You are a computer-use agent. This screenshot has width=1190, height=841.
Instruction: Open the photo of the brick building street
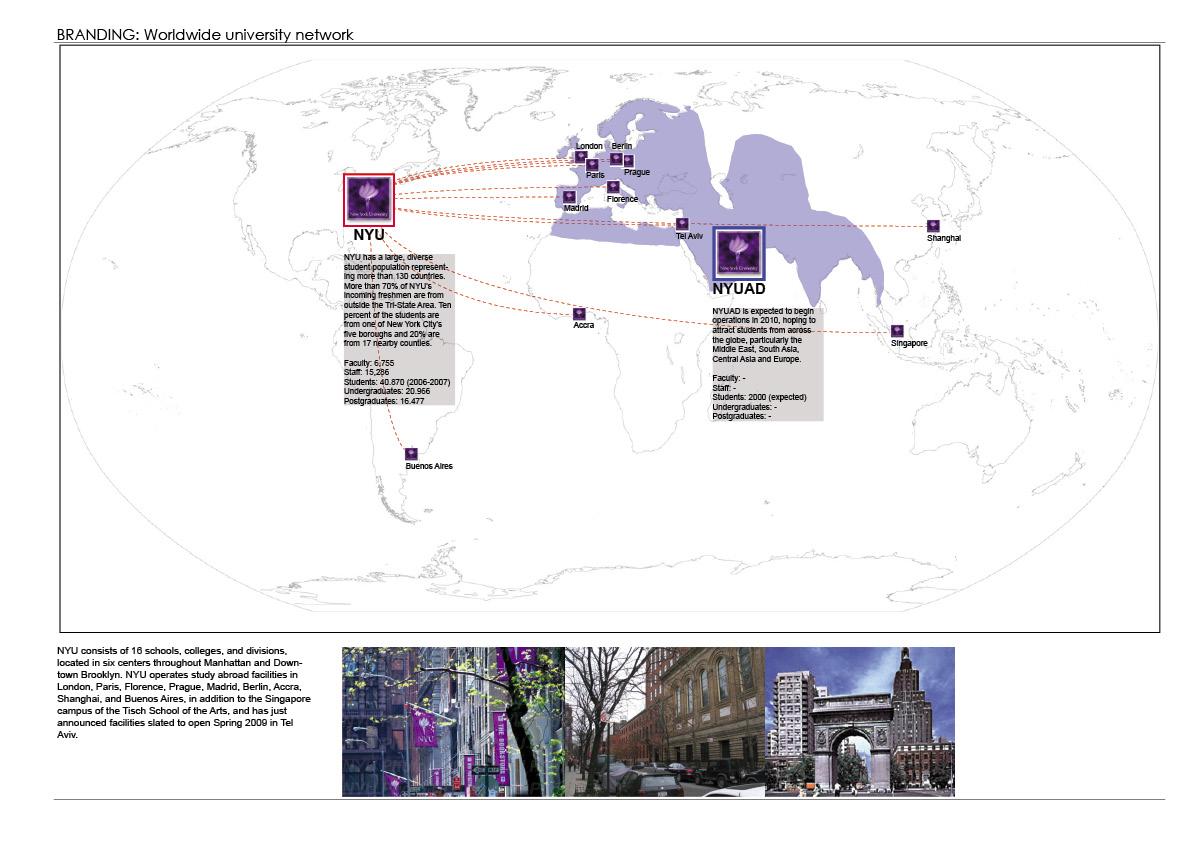click(x=665, y=722)
